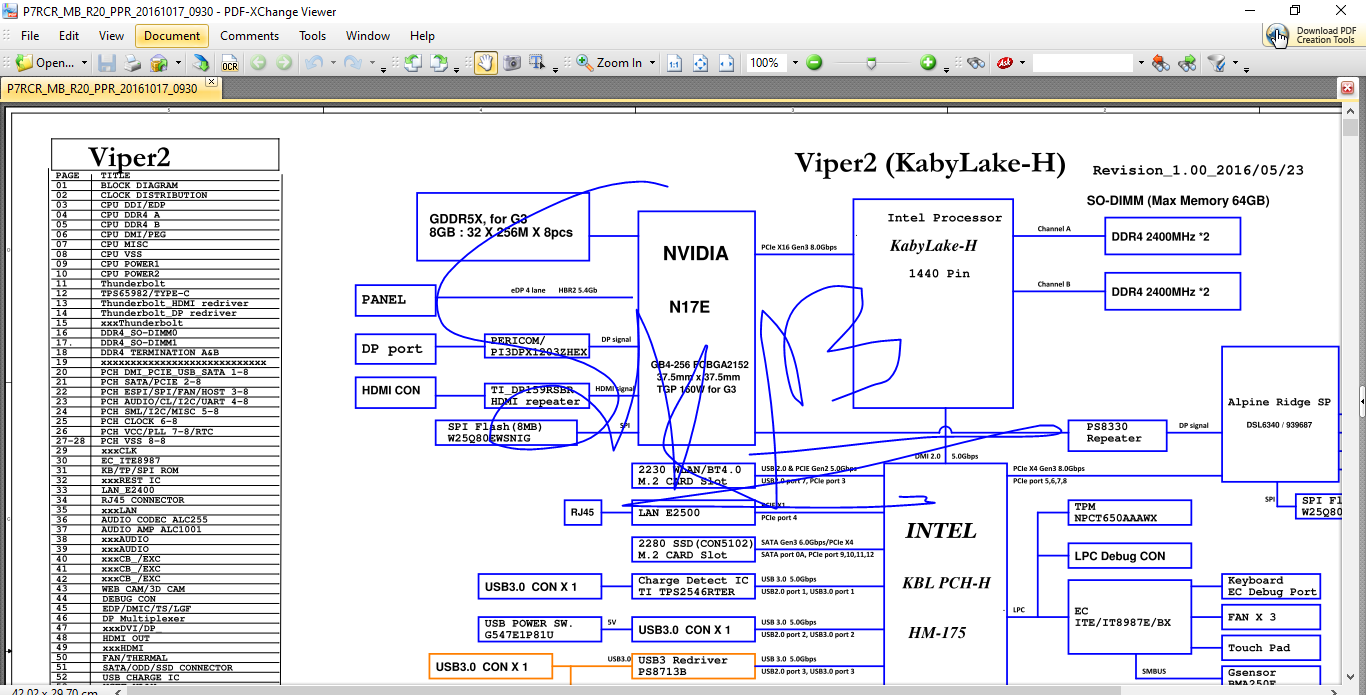
Task: Click the Fit Page icon
Action: [700, 63]
